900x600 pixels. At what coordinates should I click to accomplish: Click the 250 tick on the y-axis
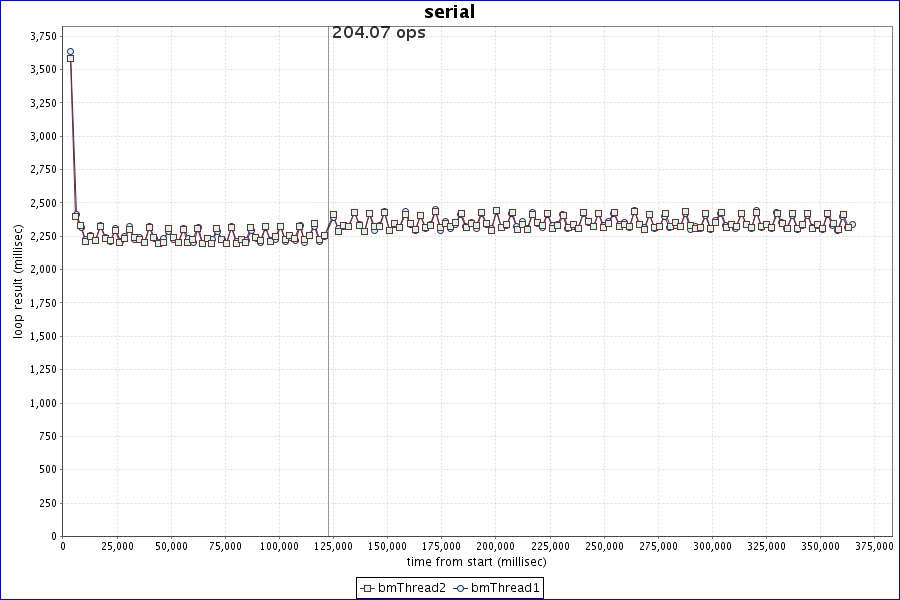pos(47,503)
